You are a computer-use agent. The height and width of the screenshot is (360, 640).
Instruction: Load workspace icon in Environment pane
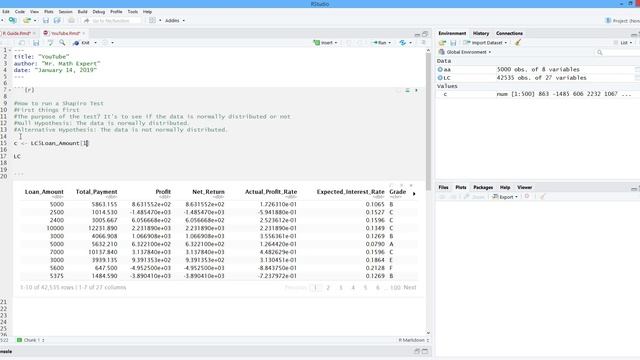pos(442,43)
